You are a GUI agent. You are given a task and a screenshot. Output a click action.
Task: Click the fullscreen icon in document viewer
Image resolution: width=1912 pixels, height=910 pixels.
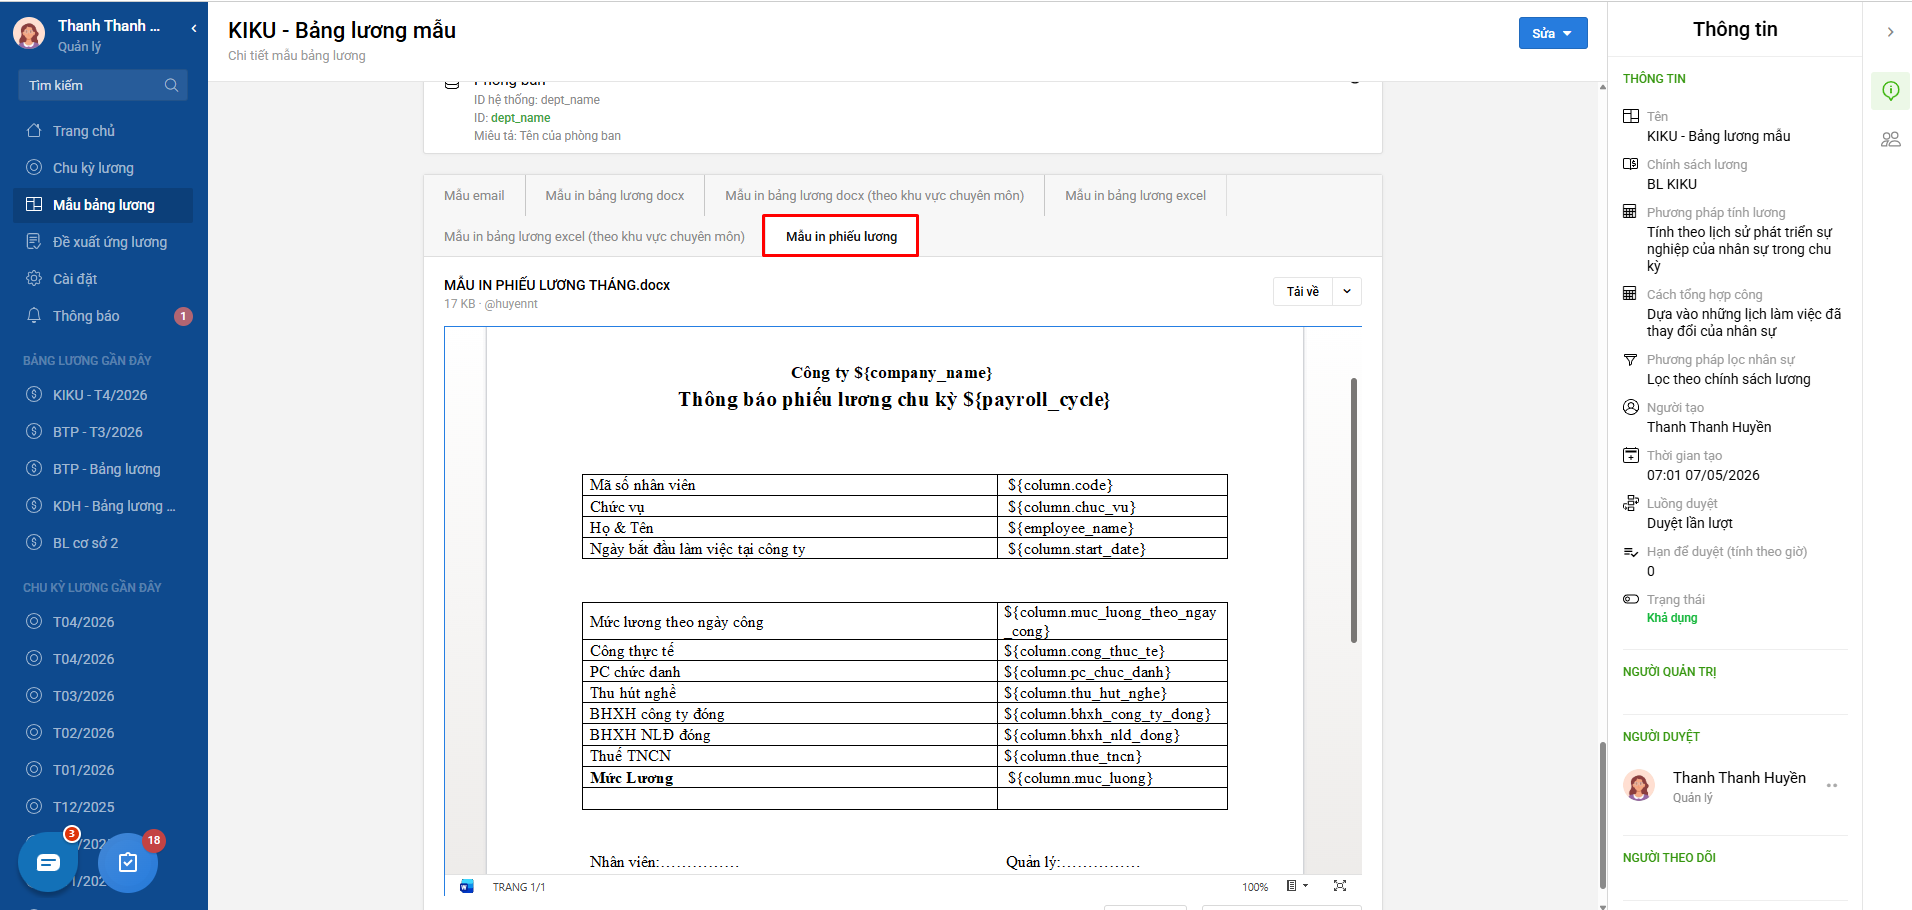point(1340,886)
